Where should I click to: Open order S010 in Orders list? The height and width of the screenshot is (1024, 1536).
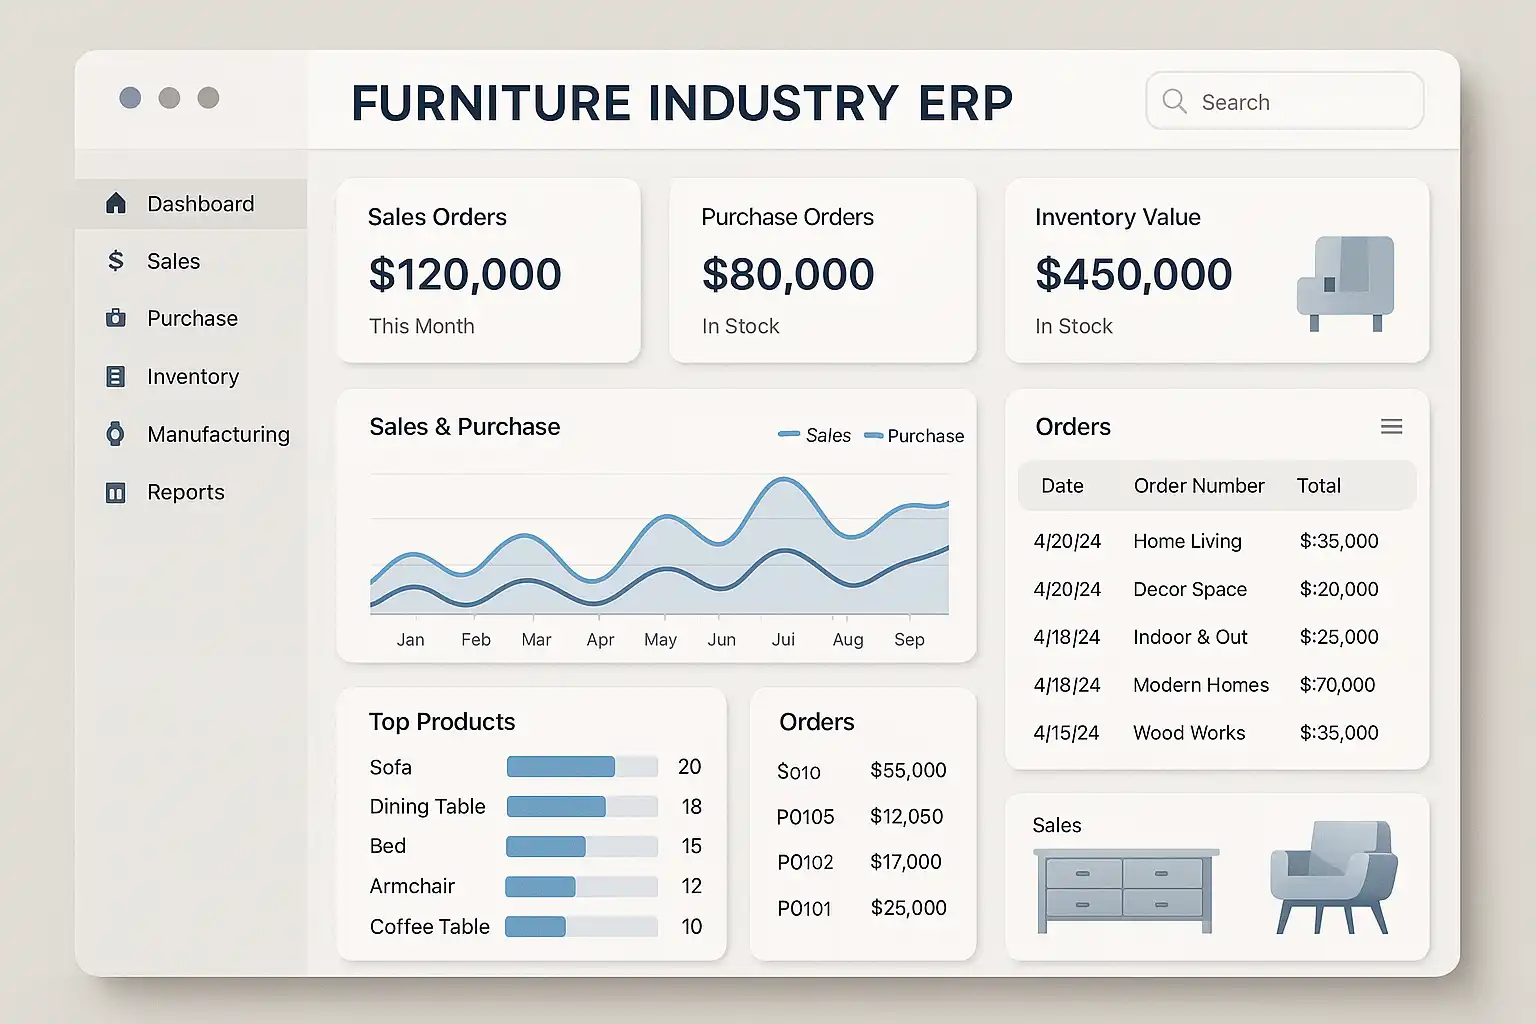[799, 771]
